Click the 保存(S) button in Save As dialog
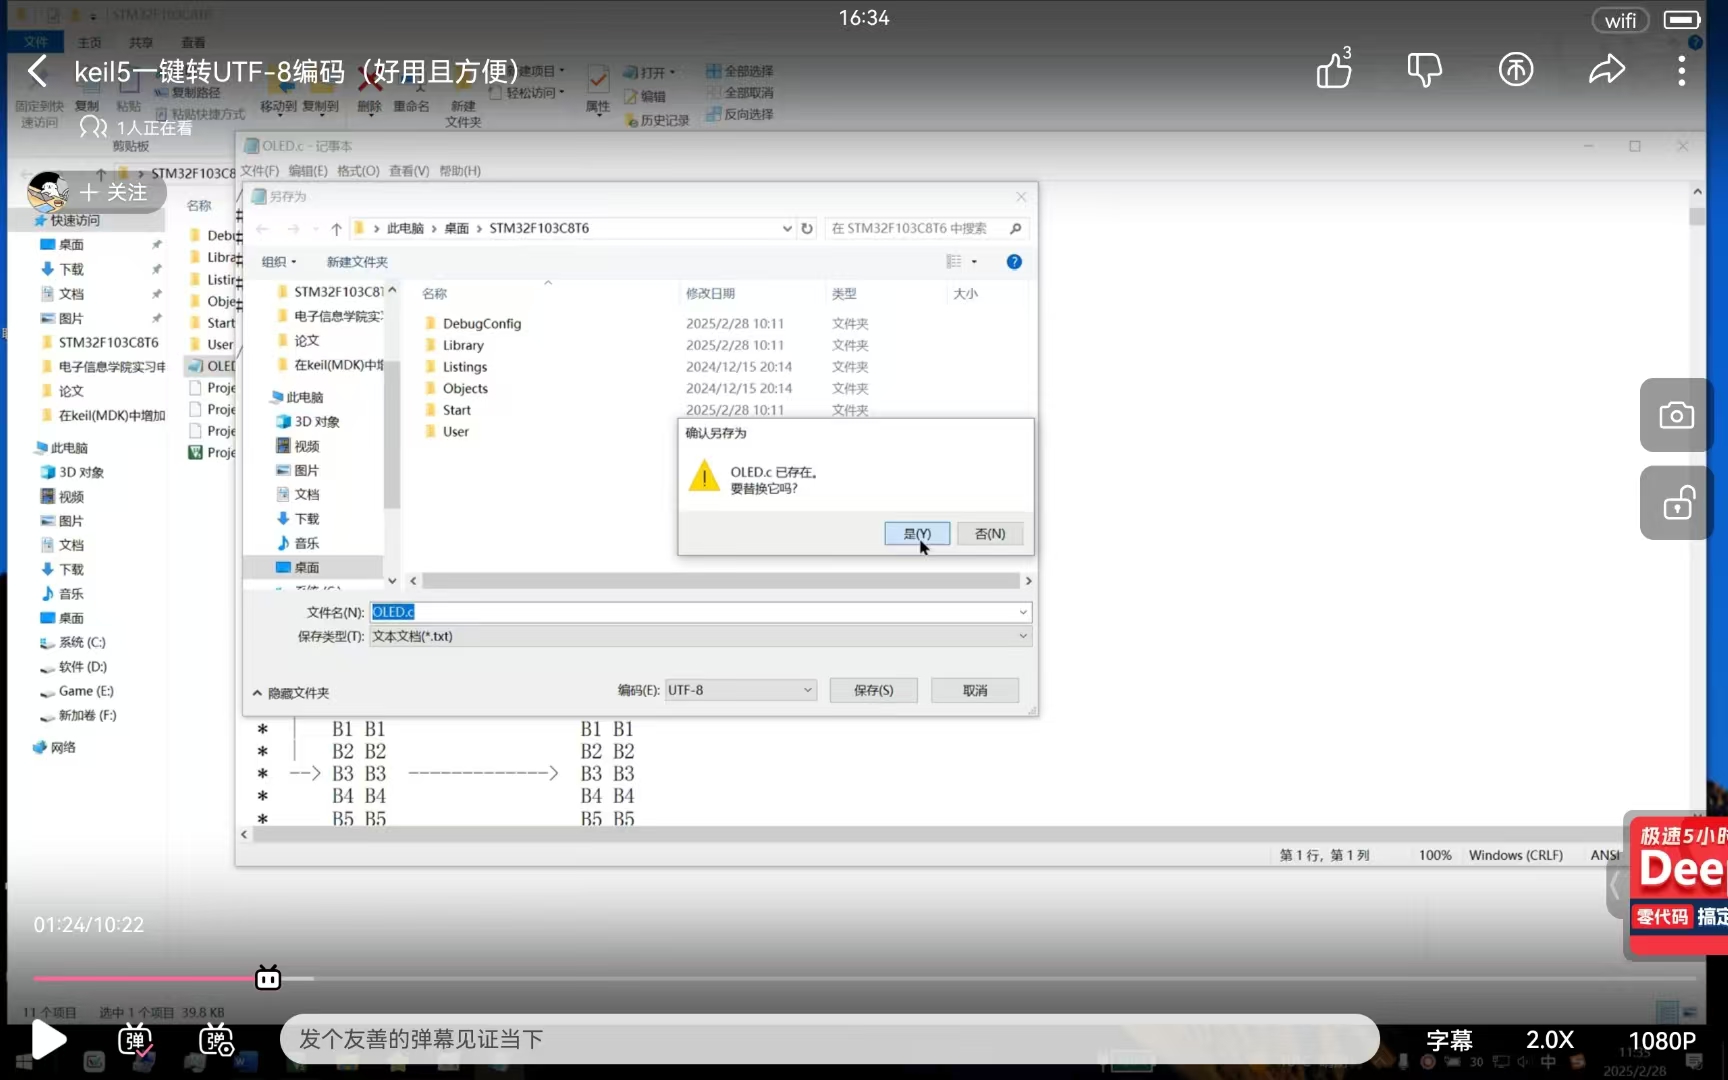 point(873,690)
